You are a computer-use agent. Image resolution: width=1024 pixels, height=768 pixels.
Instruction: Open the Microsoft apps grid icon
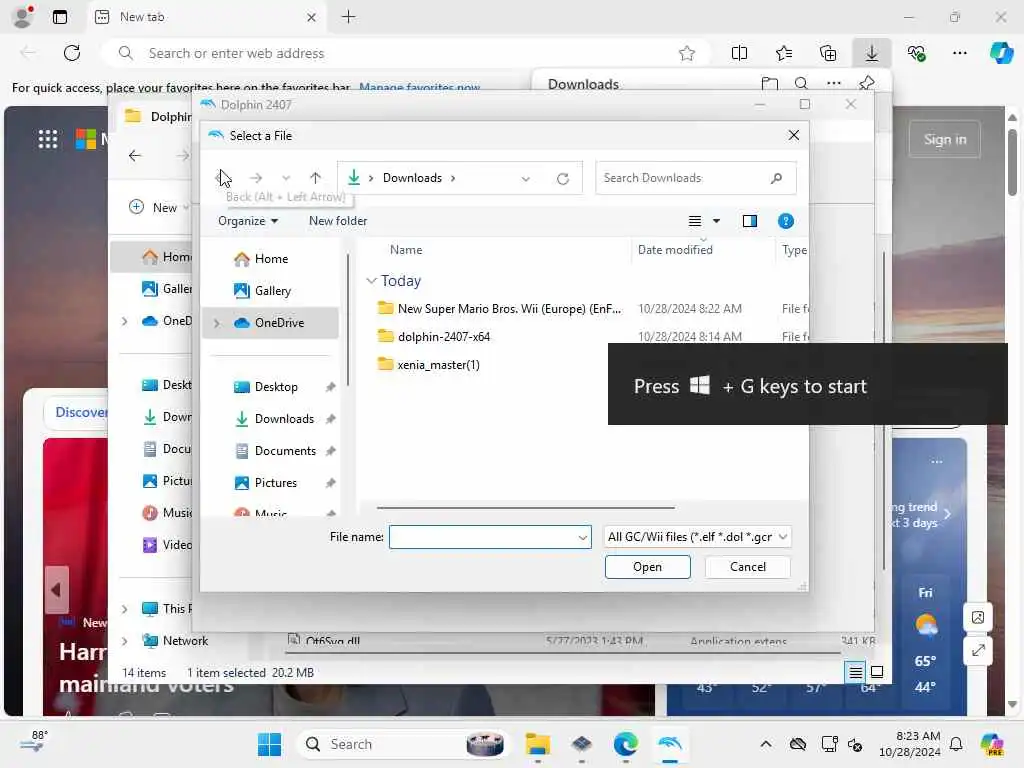pos(48,139)
